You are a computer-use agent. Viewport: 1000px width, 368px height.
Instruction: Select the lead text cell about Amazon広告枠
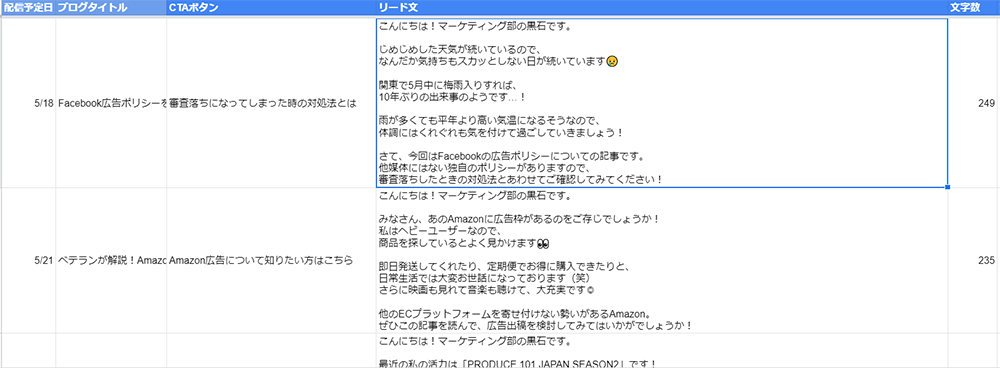662,261
